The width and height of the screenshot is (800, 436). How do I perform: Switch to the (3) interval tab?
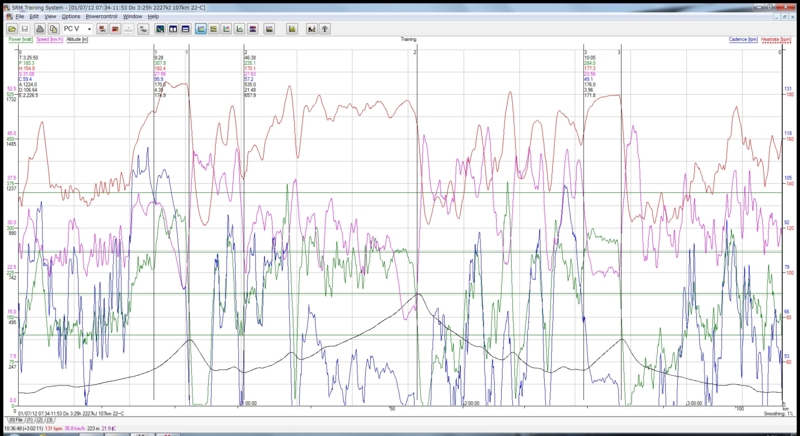click(50, 420)
